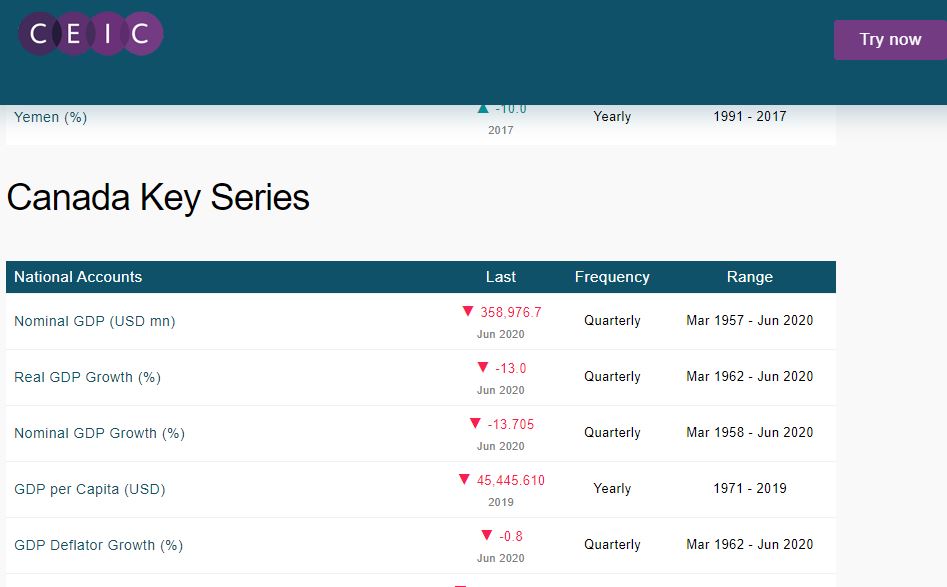Click green up arrow in Yemen row
This screenshot has height=587, width=947.
pos(483,108)
